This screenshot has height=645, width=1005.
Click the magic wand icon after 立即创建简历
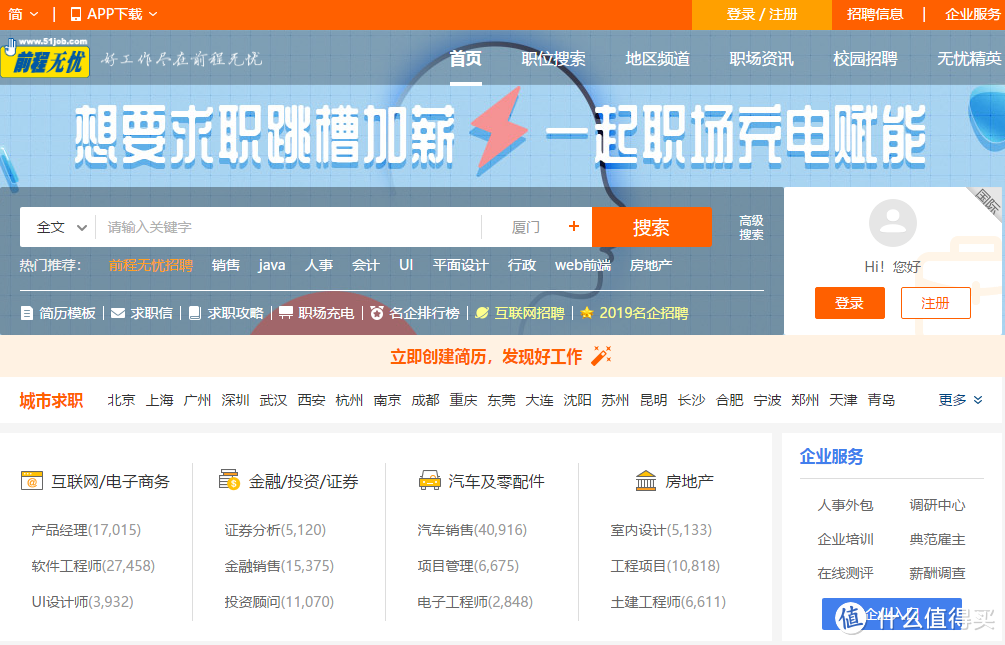pyautogui.click(x=601, y=356)
